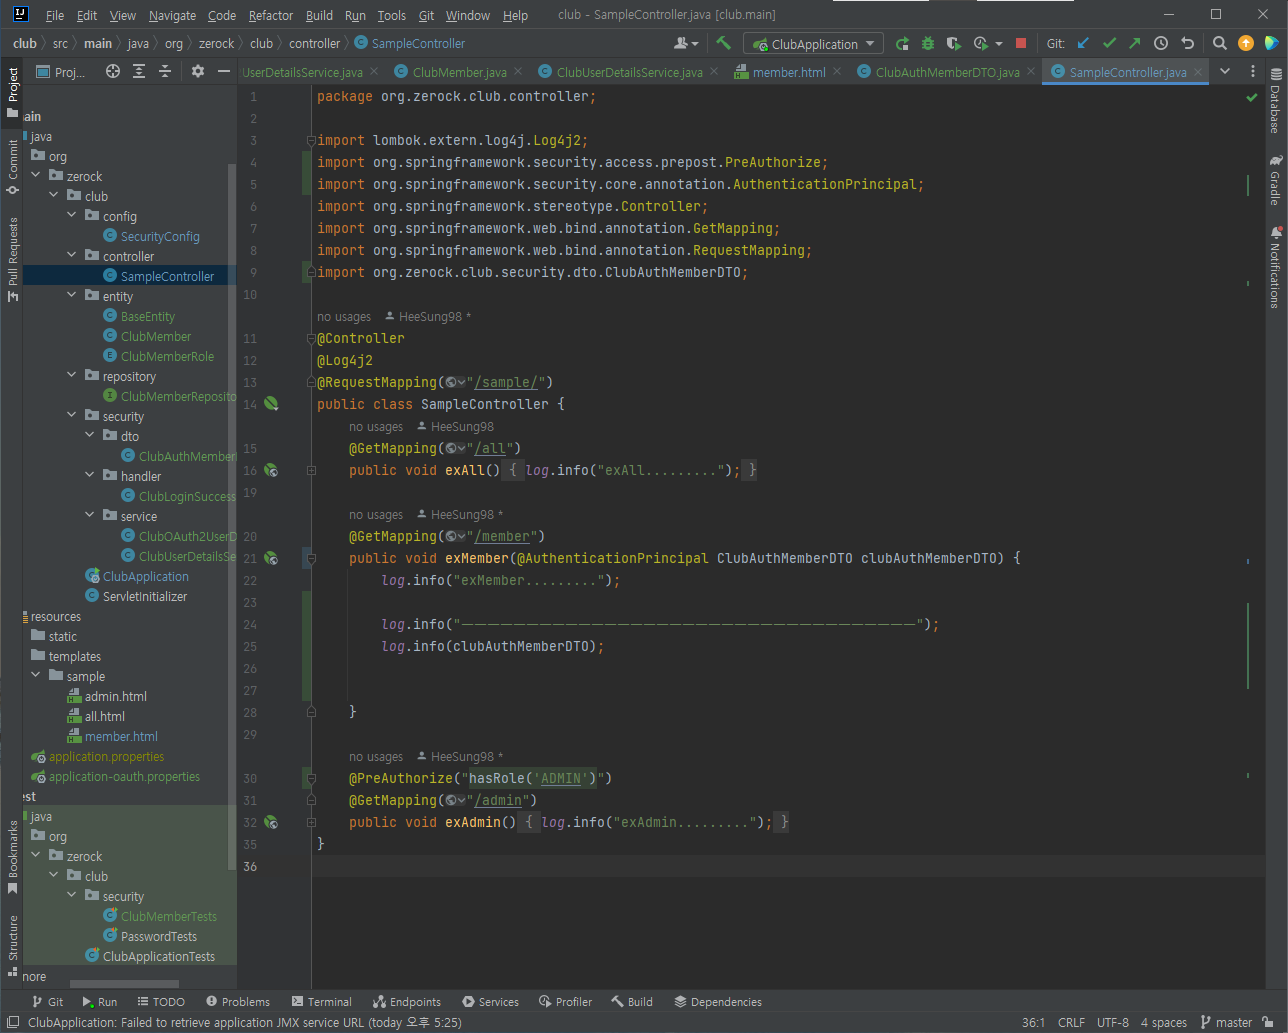This screenshot has height=1033, width=1288.
Task: Click the 4 spaces indent widget
Action: [1164, 1022]
